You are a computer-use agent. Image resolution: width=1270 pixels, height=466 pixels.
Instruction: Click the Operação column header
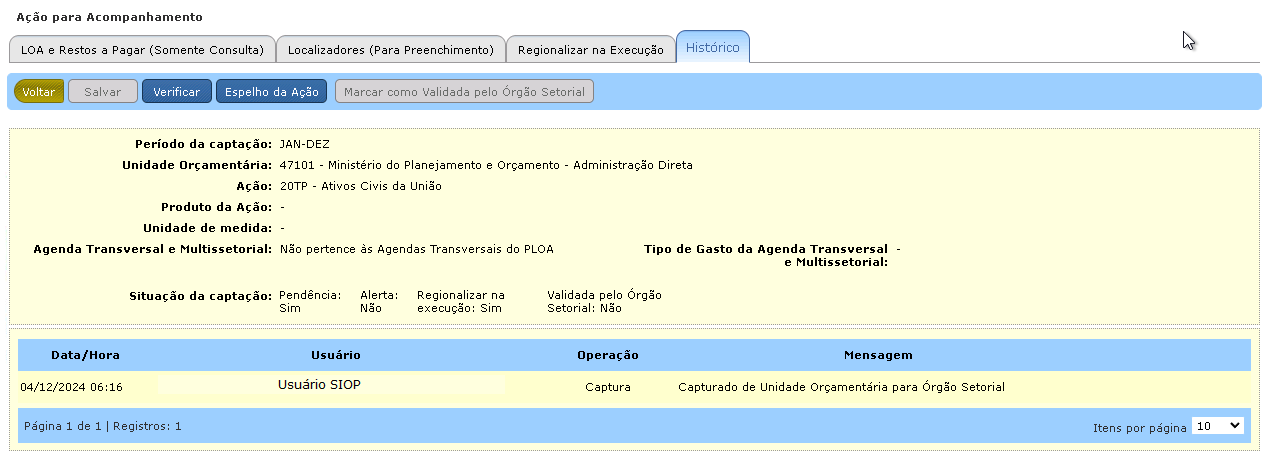pyautogui.click(x=607, y=355)
